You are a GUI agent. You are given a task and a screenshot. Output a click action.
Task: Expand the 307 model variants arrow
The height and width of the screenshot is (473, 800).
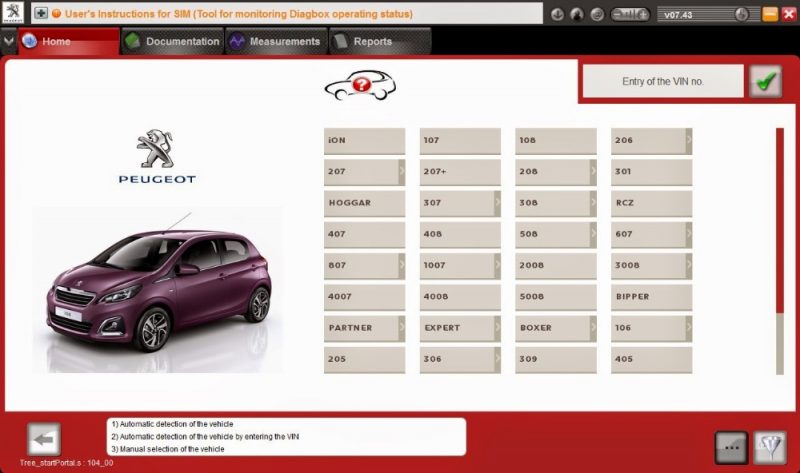497,203
